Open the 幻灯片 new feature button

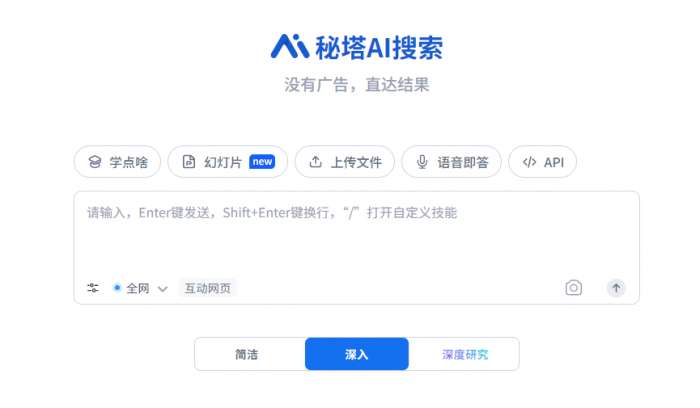coord(228,162)
